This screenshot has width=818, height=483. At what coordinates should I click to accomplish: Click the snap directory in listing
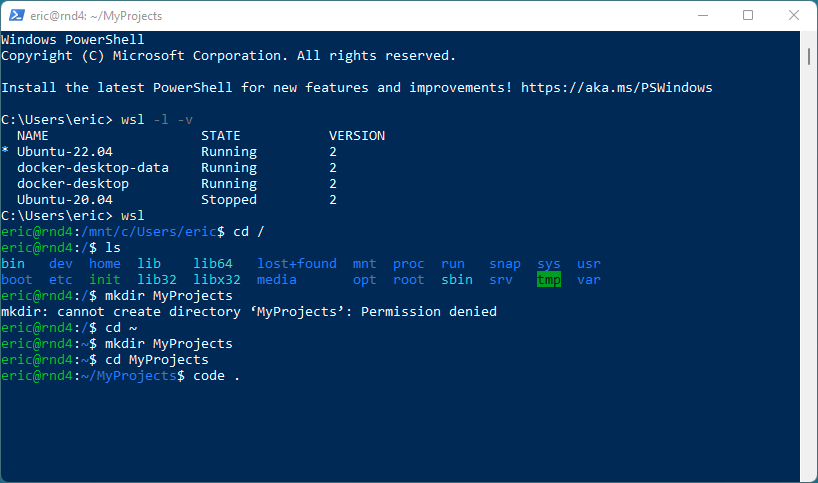coord(504,264)
